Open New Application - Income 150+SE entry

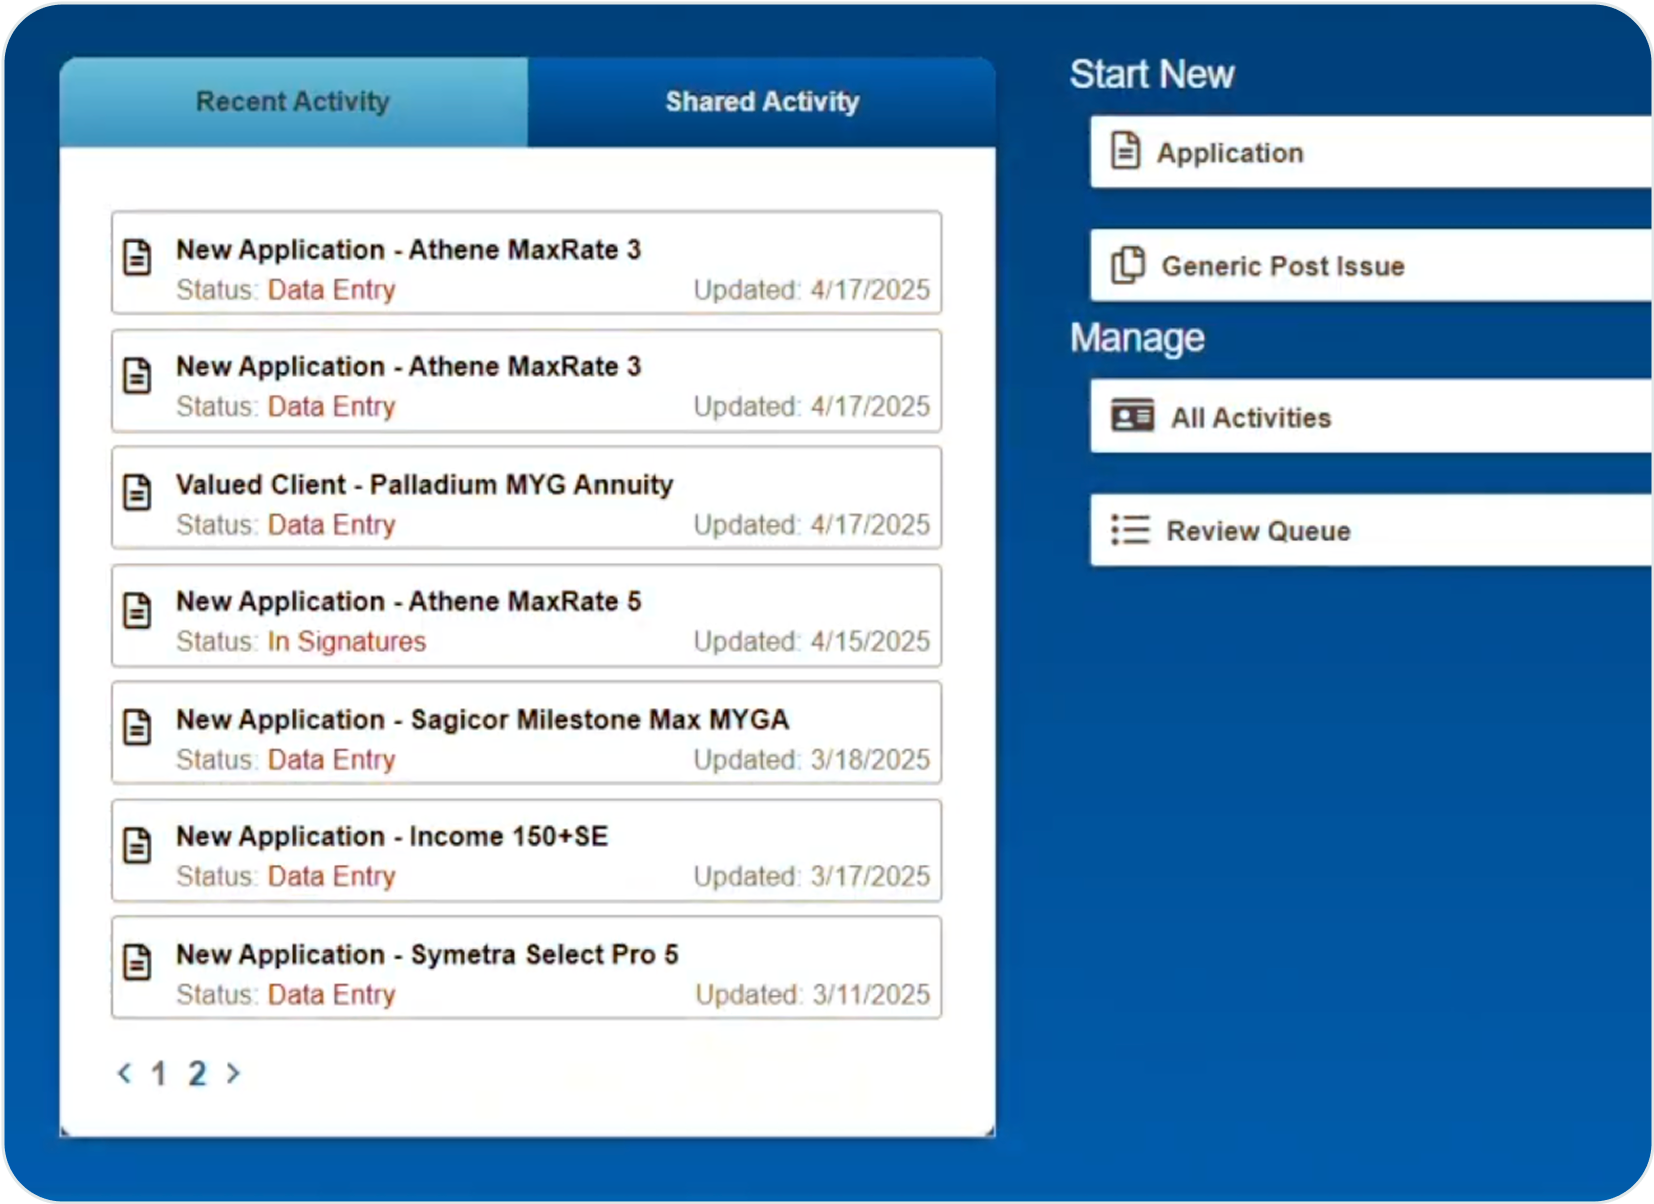526,851
